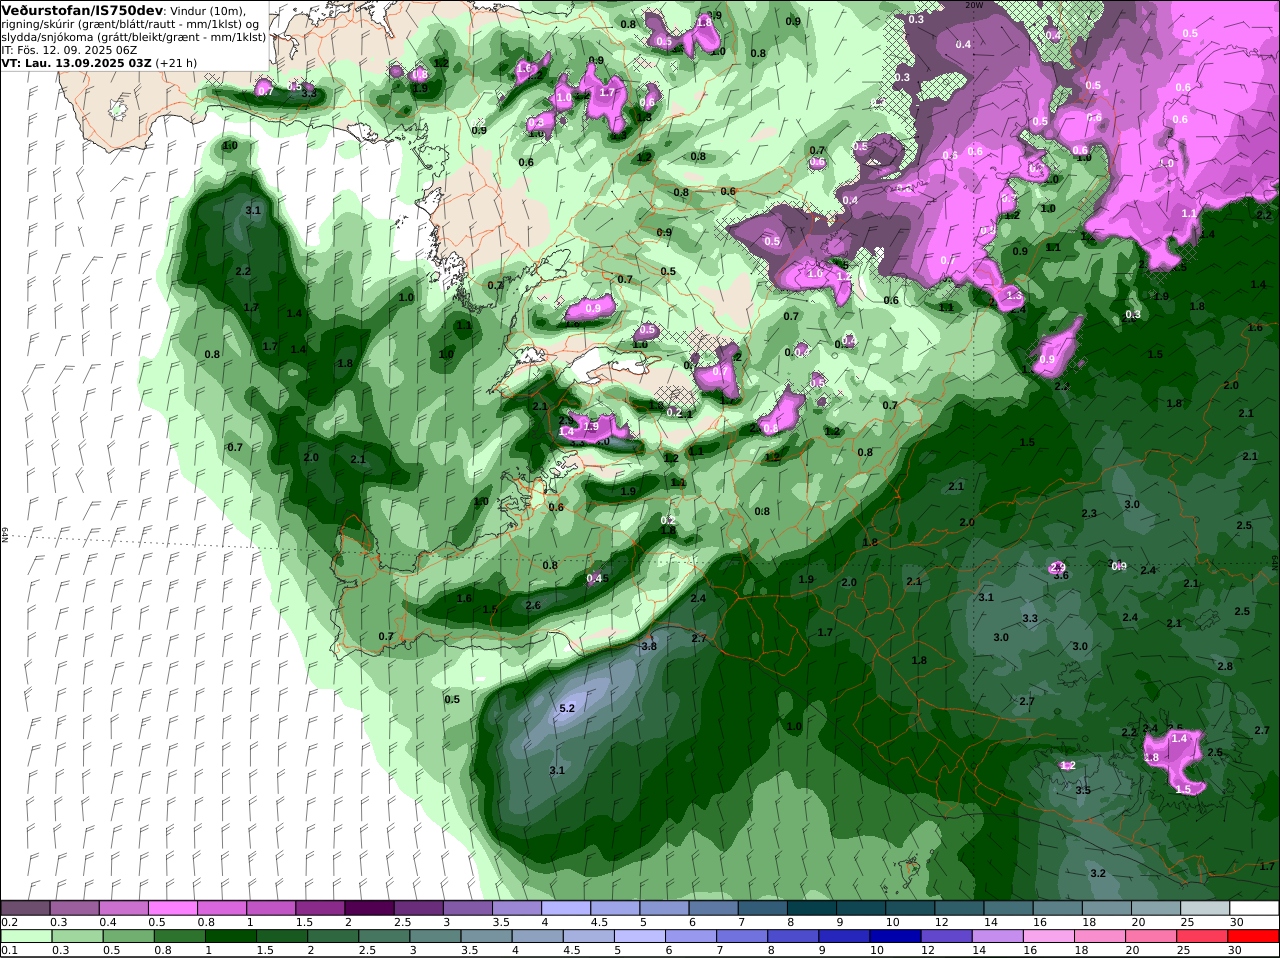Image resolution: width=1280 pixels, height=958 pixels.
Task: Pick the upper legend swatch labeled 6
Action: coord(714,908)
